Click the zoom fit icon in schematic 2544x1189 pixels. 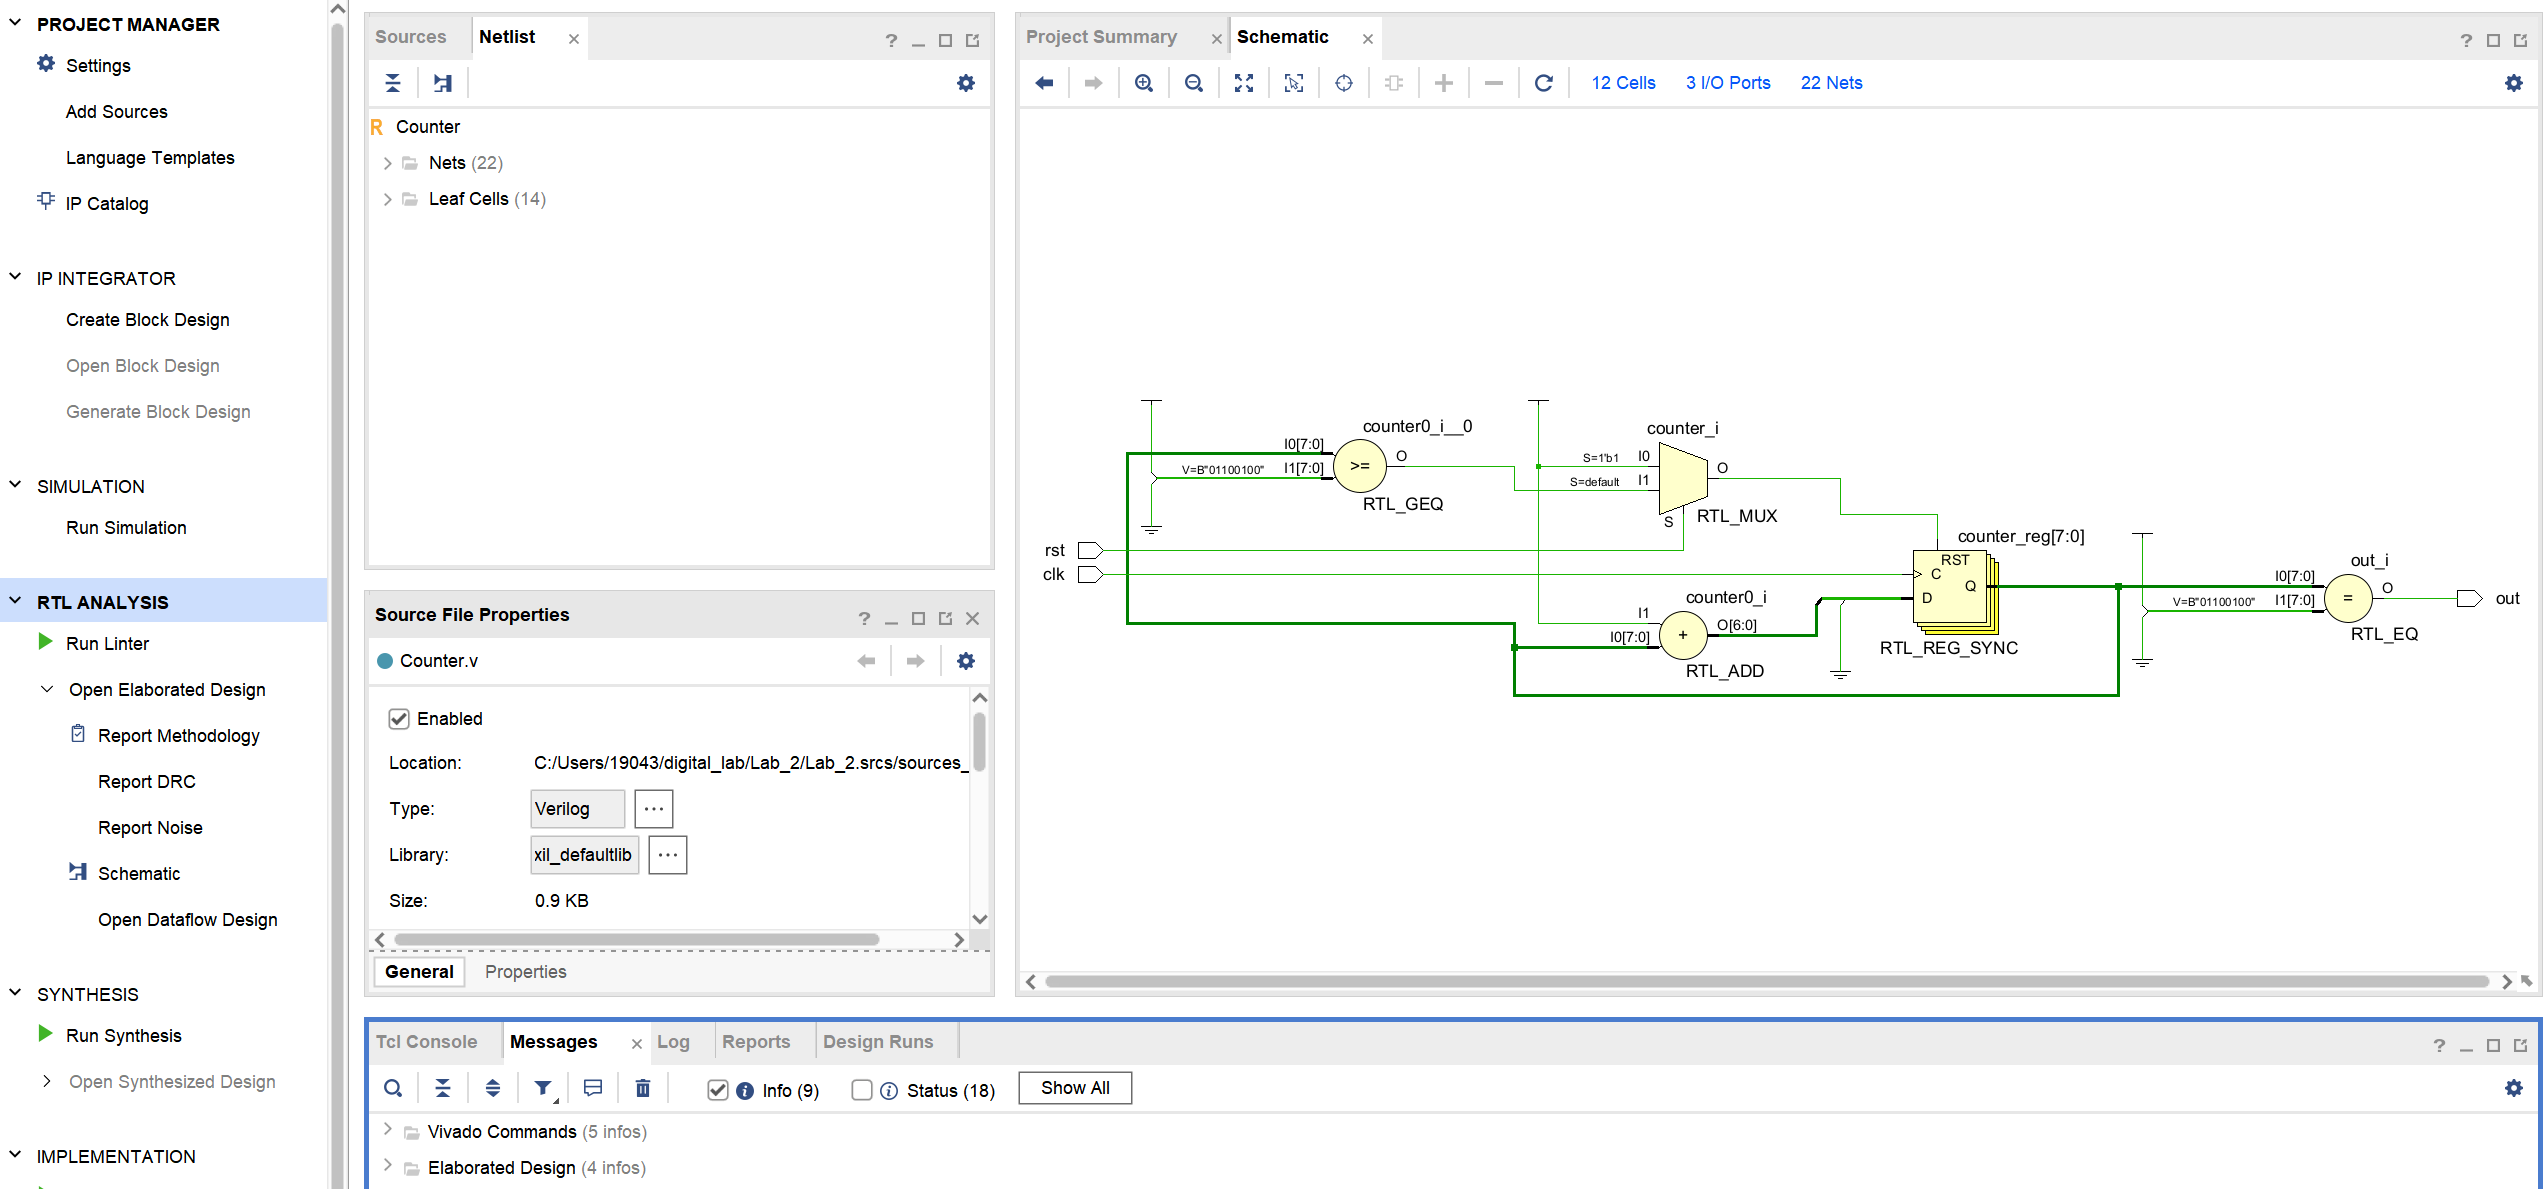[x=1244, y=83]
